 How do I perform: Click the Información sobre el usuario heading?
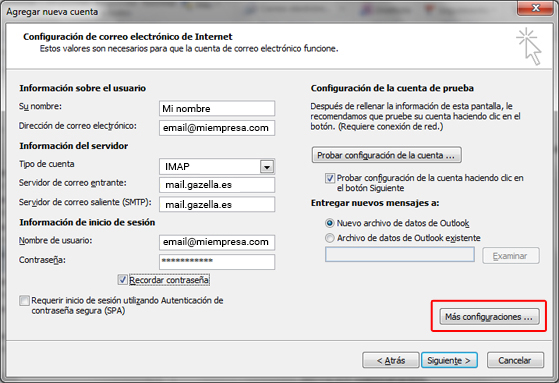tap(82, 88)
